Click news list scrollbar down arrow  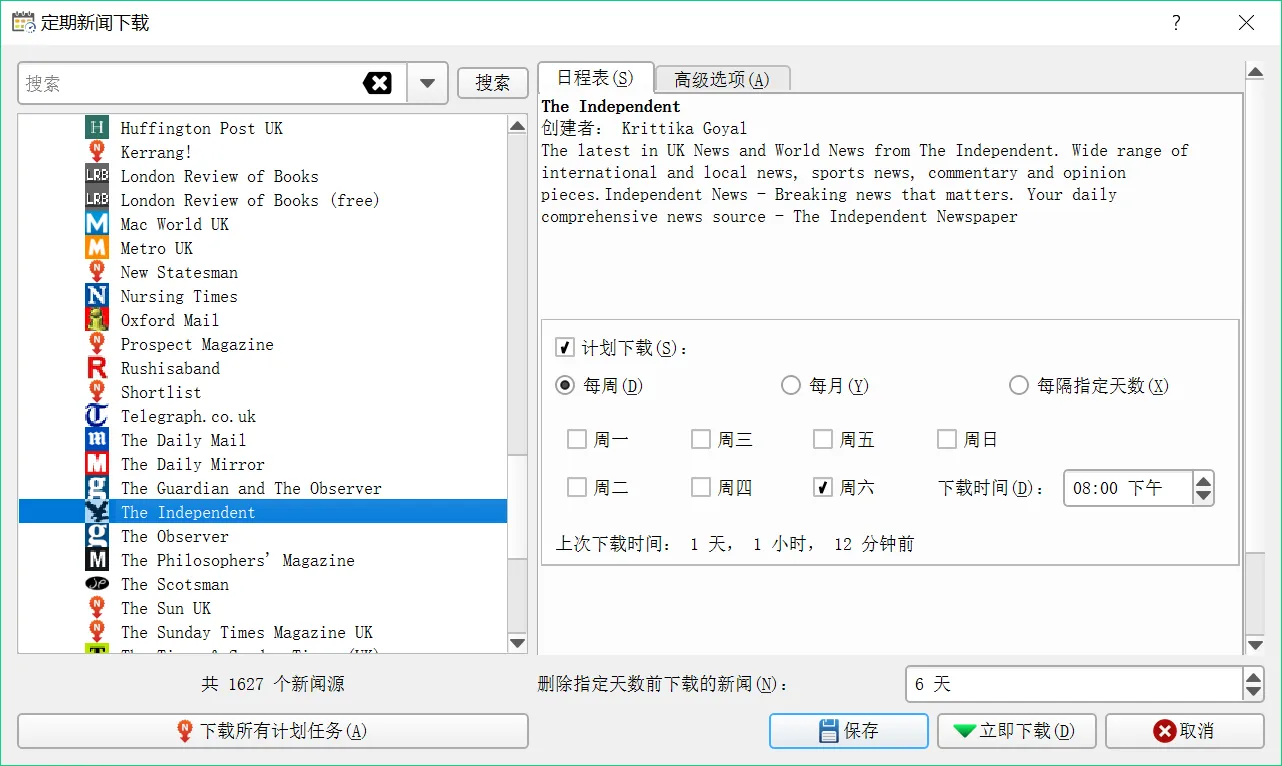click(517, 642)
